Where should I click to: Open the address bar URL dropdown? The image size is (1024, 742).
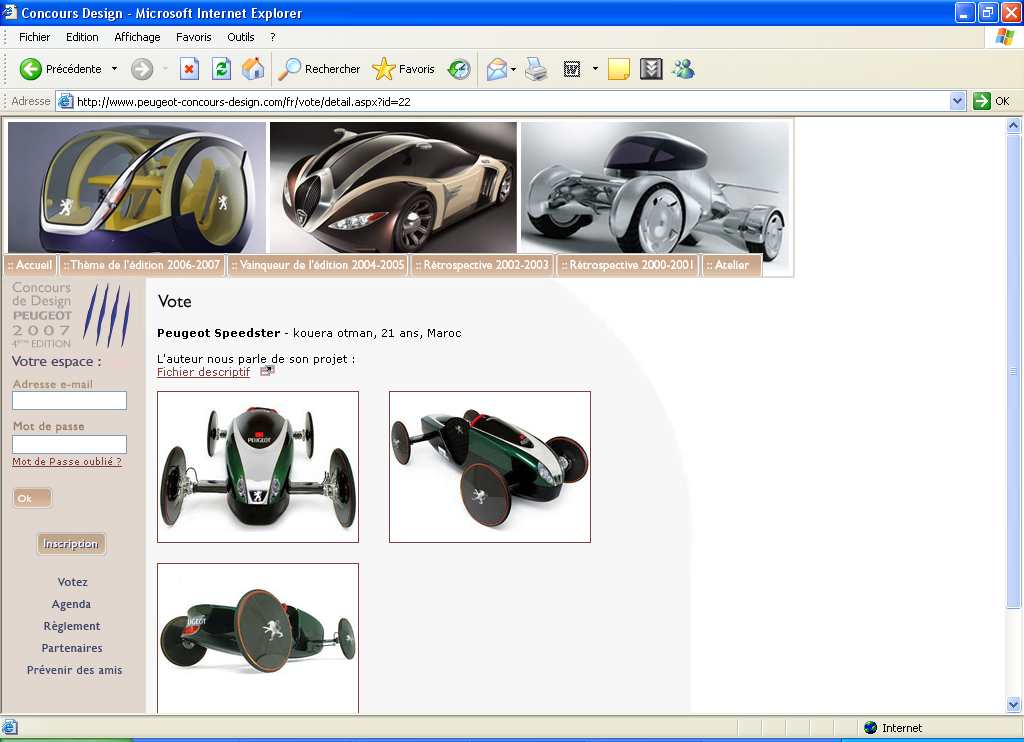957,101
